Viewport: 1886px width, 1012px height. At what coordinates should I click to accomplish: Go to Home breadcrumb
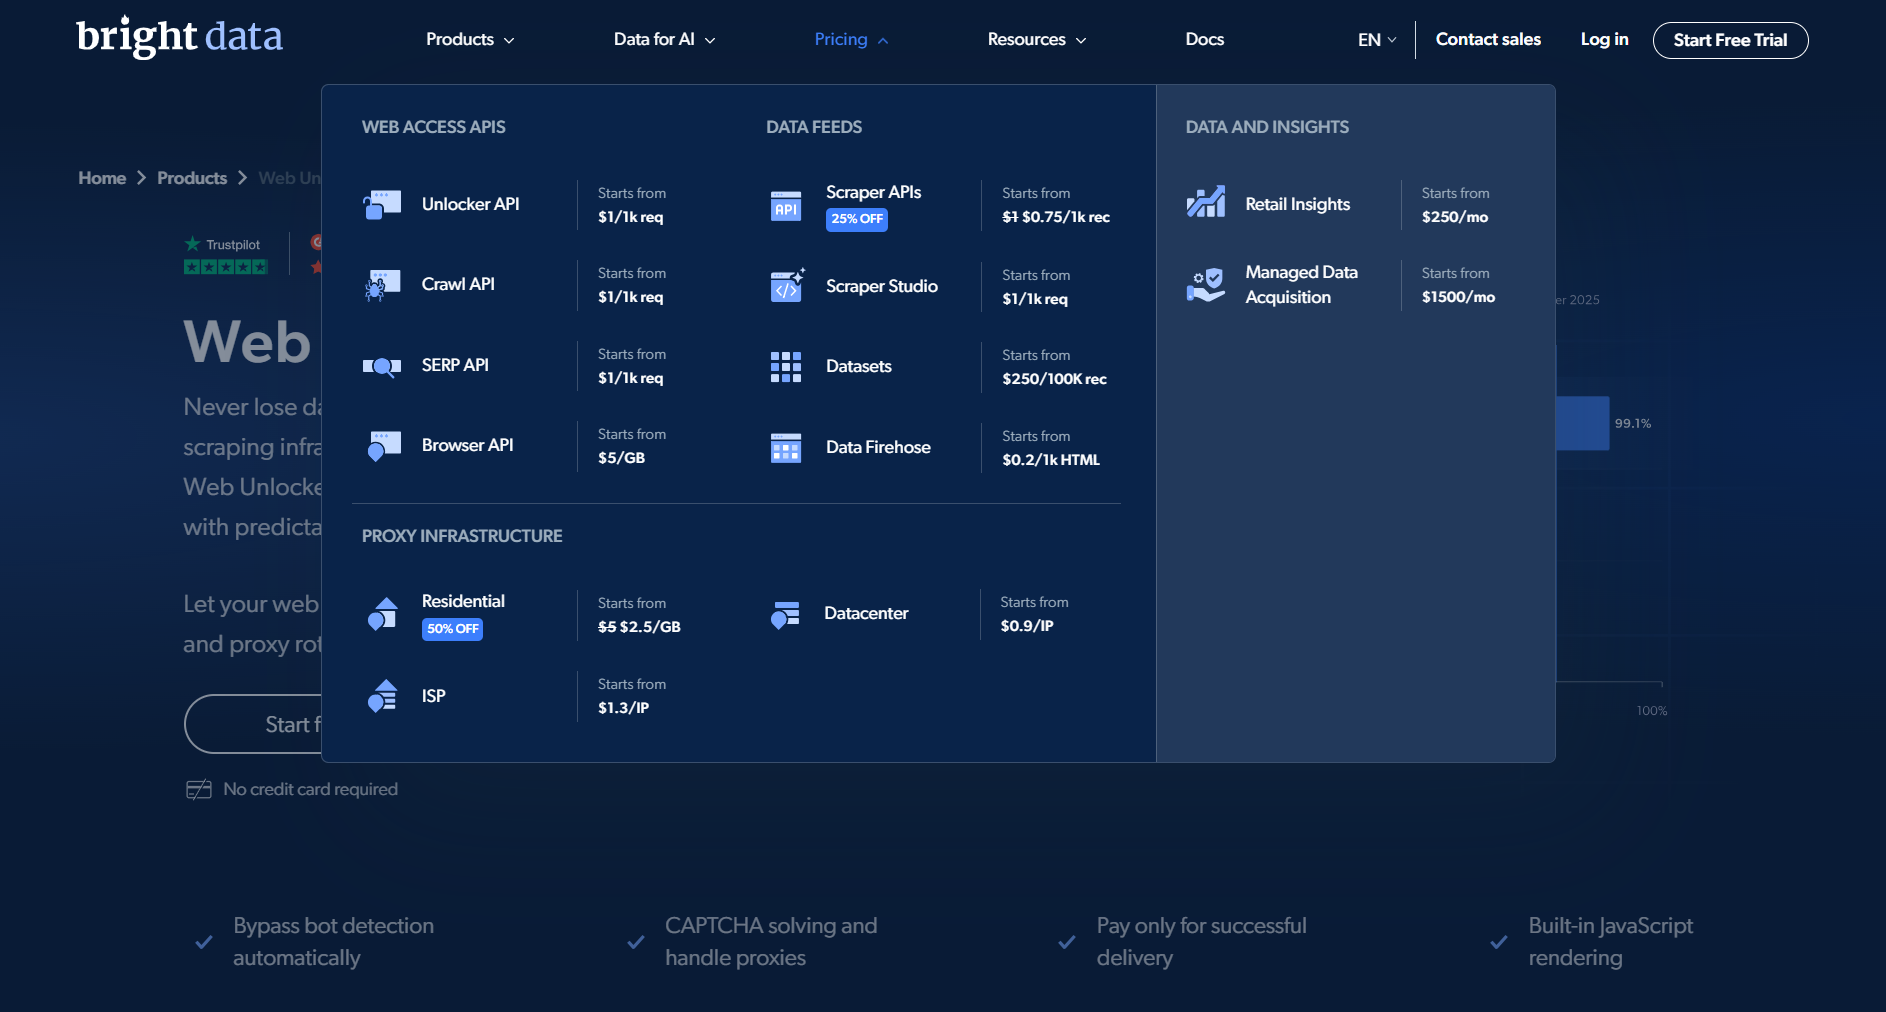point(102,178)
